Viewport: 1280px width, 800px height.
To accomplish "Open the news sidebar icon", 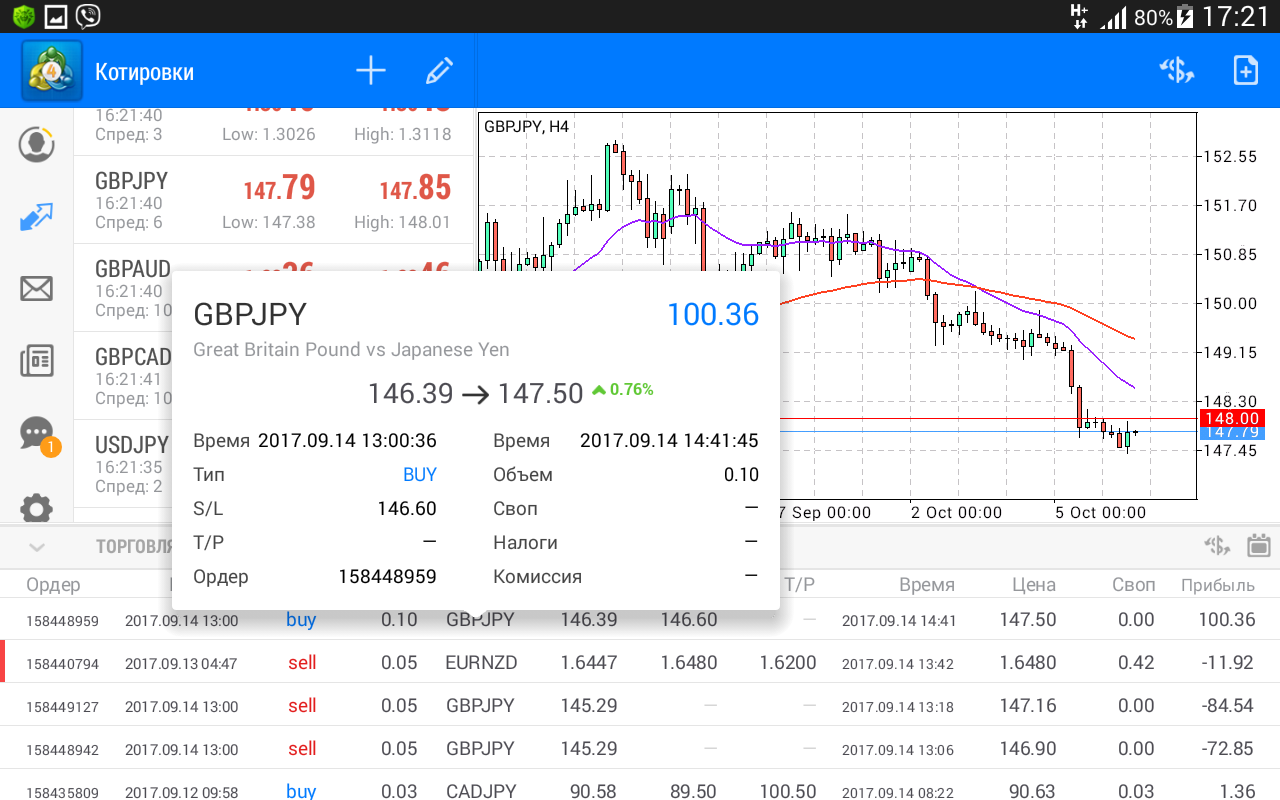I will coord(37,361).
